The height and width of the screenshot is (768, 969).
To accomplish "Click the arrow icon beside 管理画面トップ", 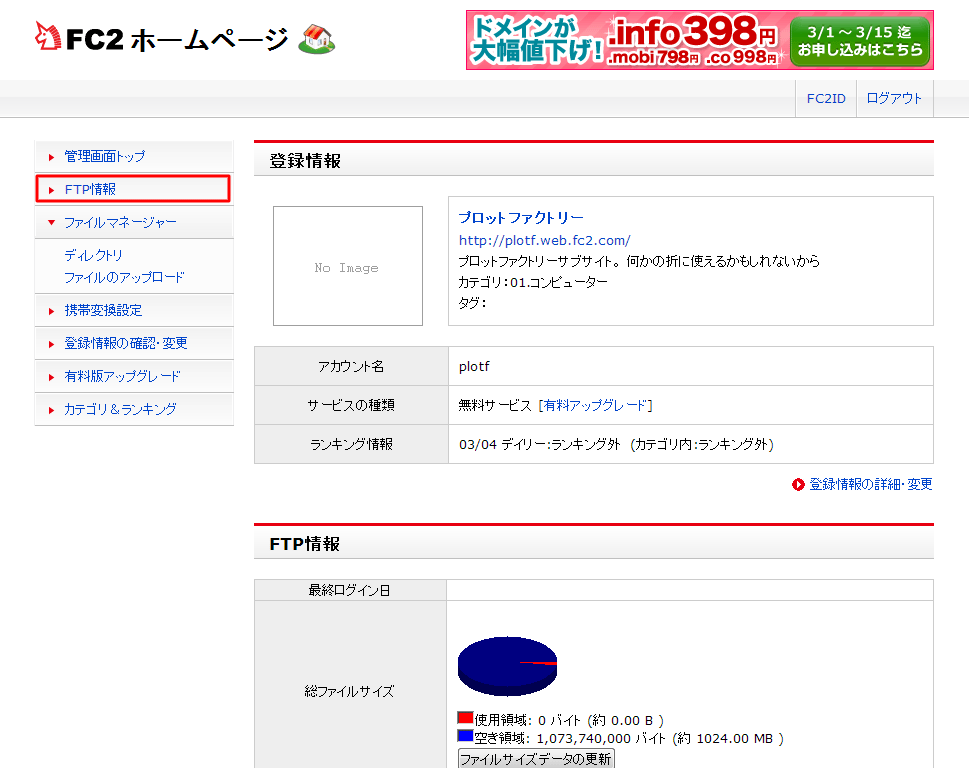I will pos(51,158).
